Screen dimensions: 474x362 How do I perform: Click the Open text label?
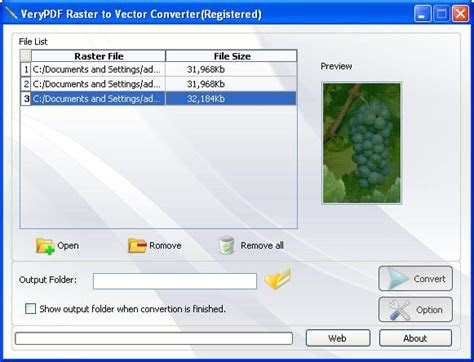[x=68, y=246]
